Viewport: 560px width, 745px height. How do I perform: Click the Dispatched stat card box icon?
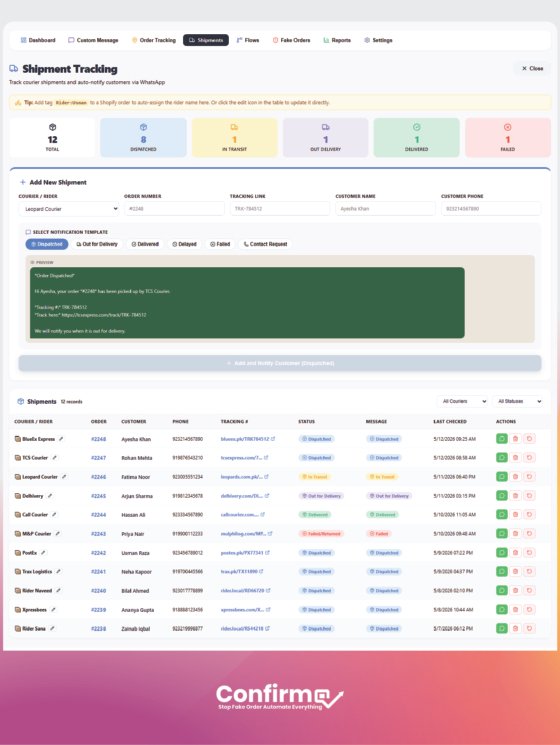pyautogui.click(x=143, y=127)
